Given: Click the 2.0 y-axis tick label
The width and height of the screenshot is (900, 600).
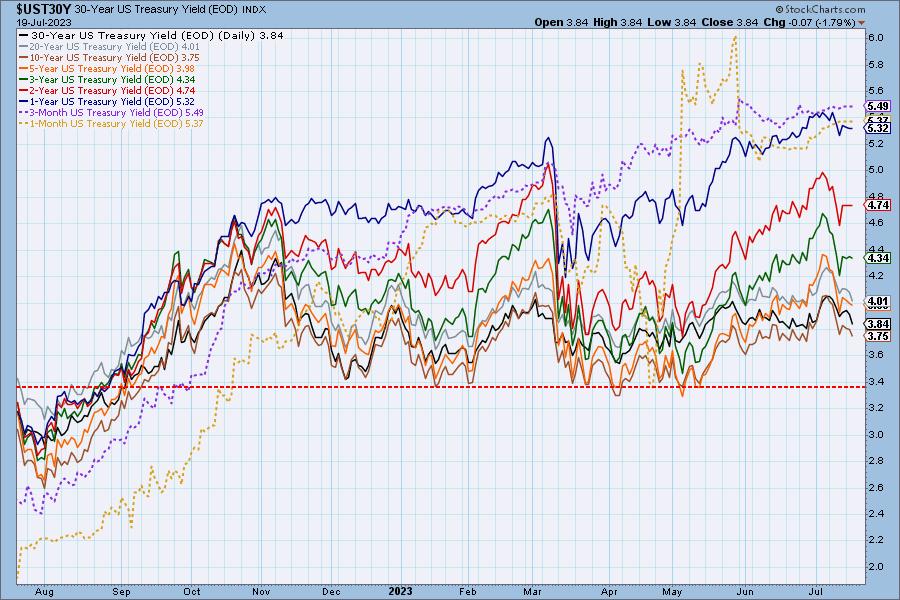Looking at the screenshot, I should [x=876, y=567].
